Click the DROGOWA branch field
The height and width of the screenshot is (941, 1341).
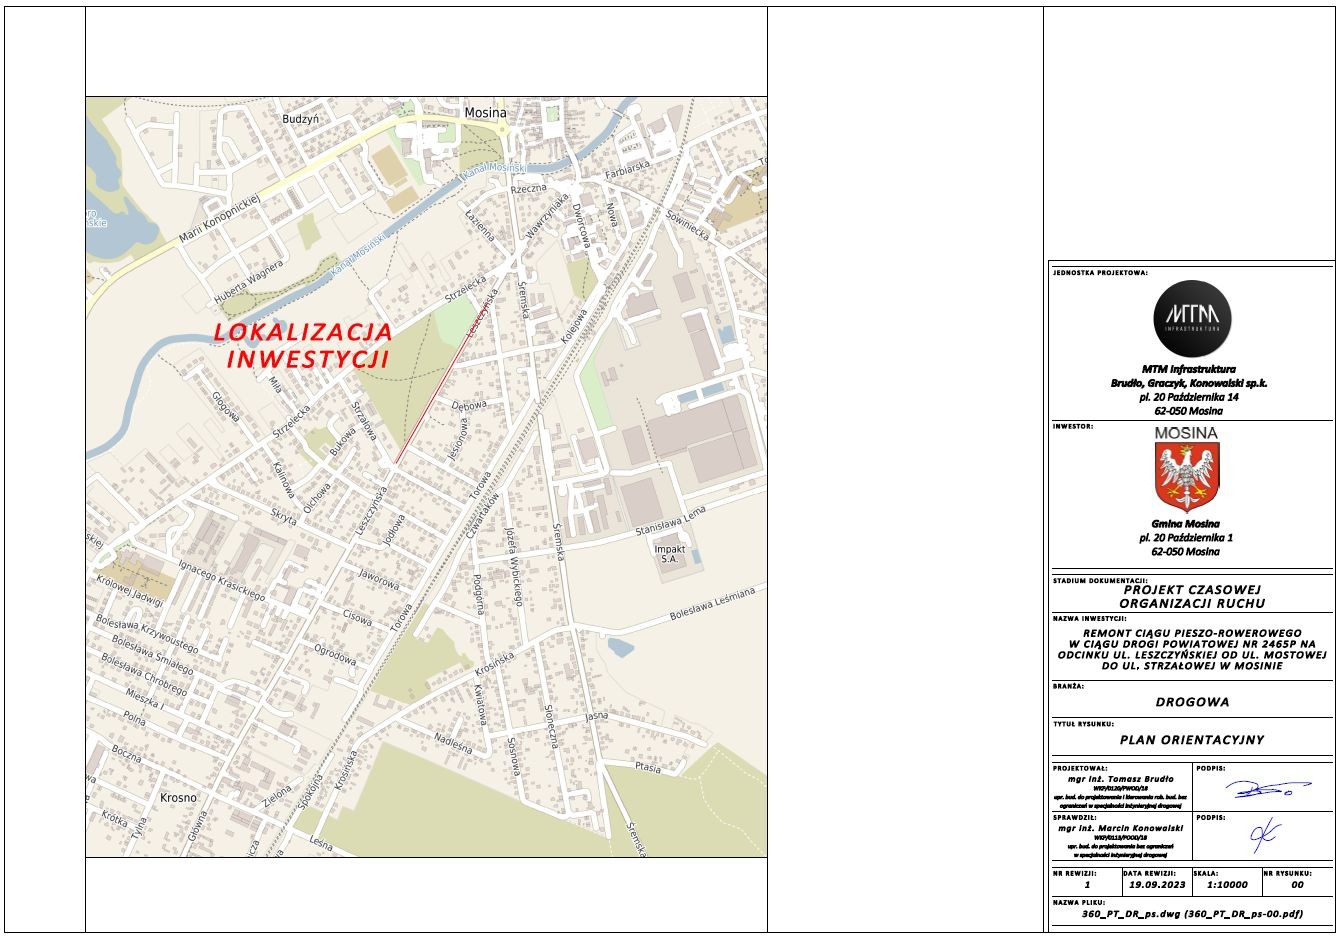(x=1192, y=702)
